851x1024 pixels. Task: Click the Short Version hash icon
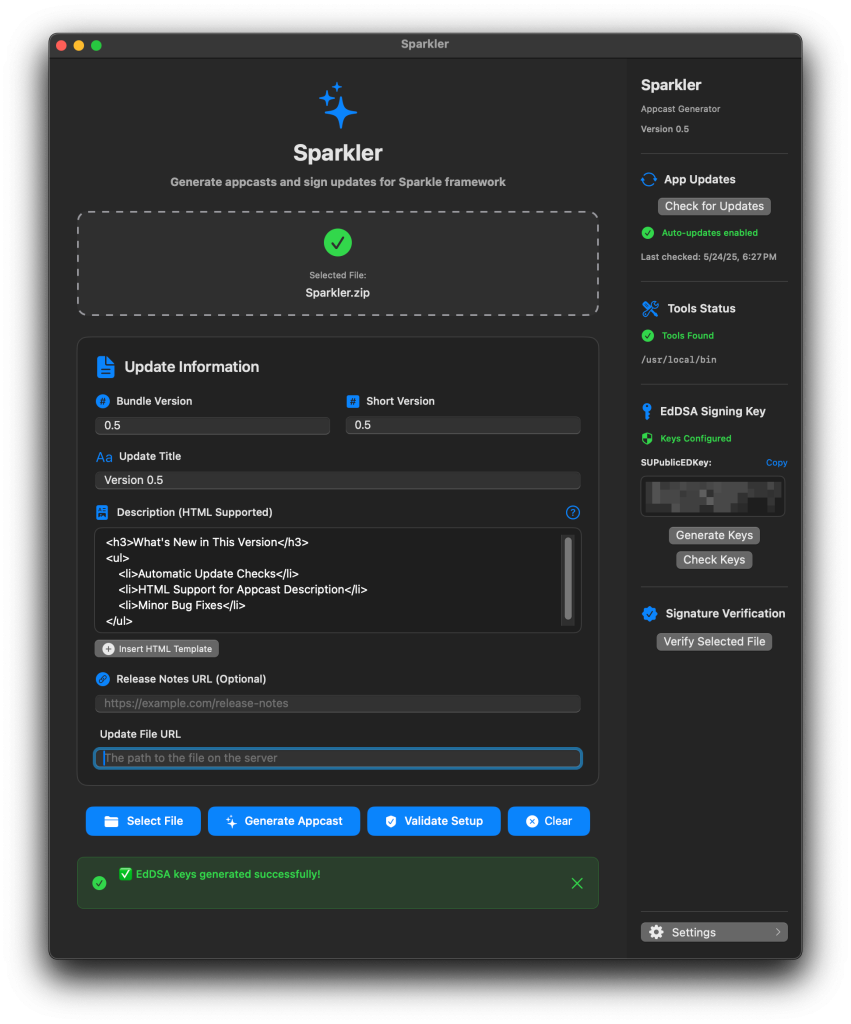point(353,401)
